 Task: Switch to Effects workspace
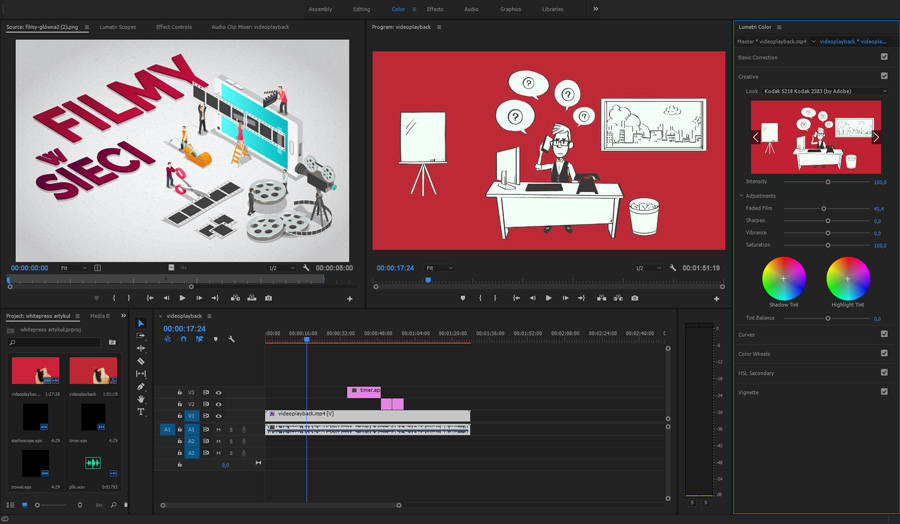[435, 9]
